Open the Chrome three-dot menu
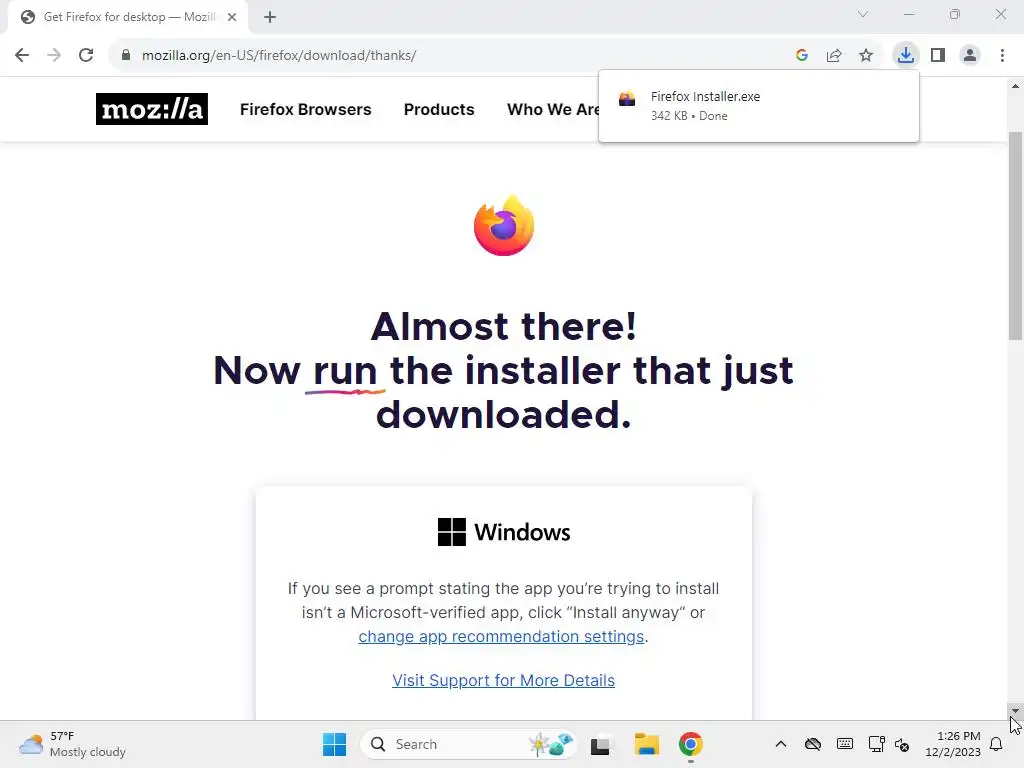Image resolution: width=1024 pixels, height=768 pixels. coord(1002,55)
